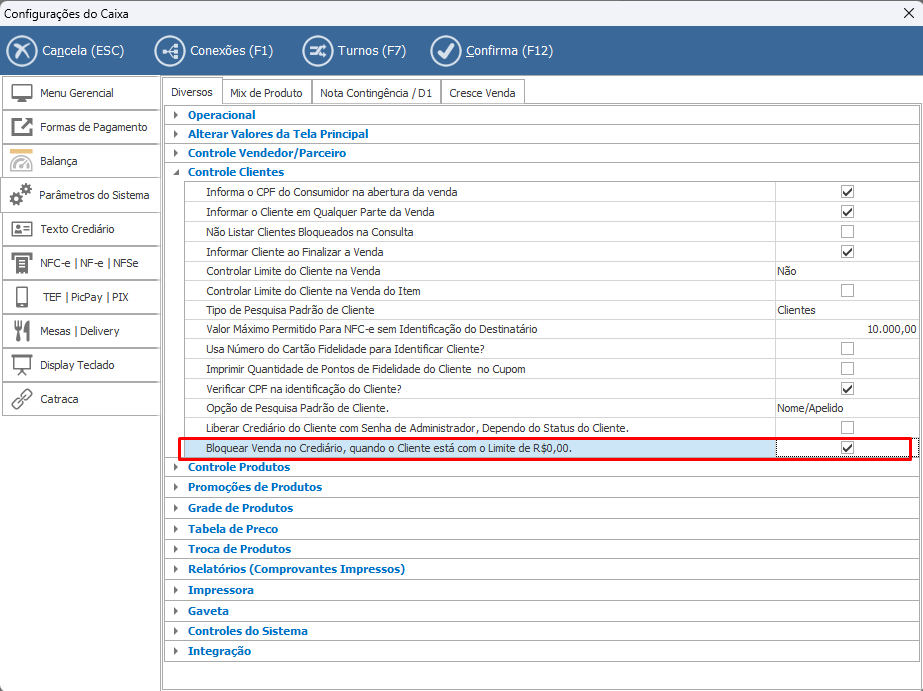
Task: Open Mesas | Delivery cutlery icon
Action: 22,331
